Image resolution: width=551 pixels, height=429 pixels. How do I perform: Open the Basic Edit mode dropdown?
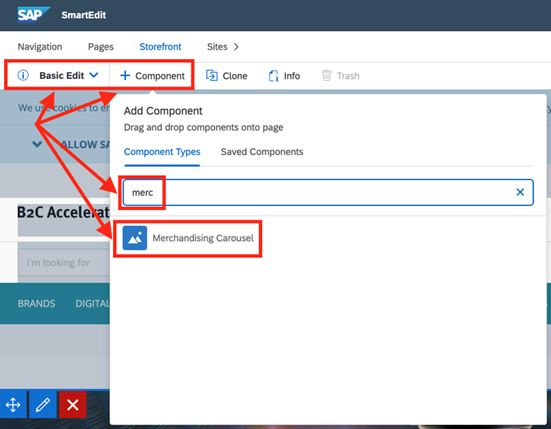(x=69, y=76)
